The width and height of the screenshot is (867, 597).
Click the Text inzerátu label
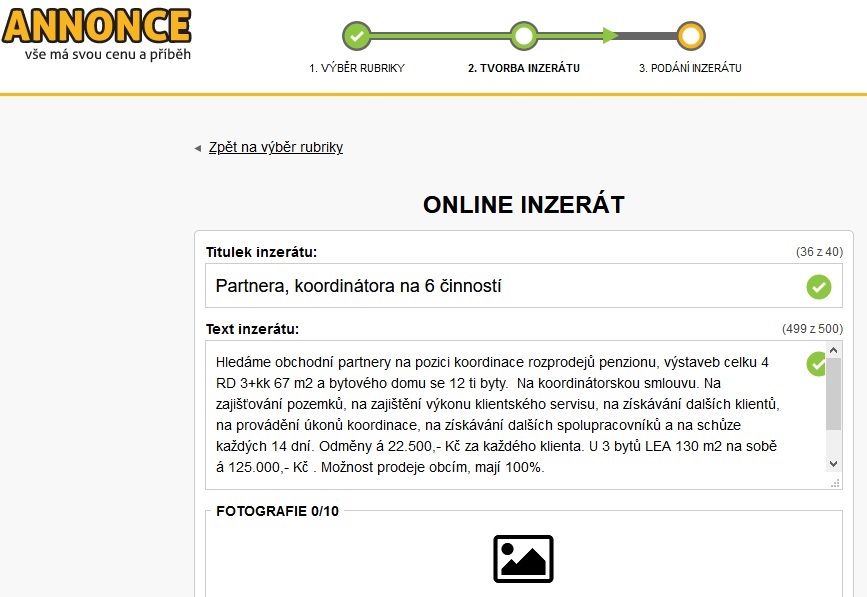tap(252, 329)
